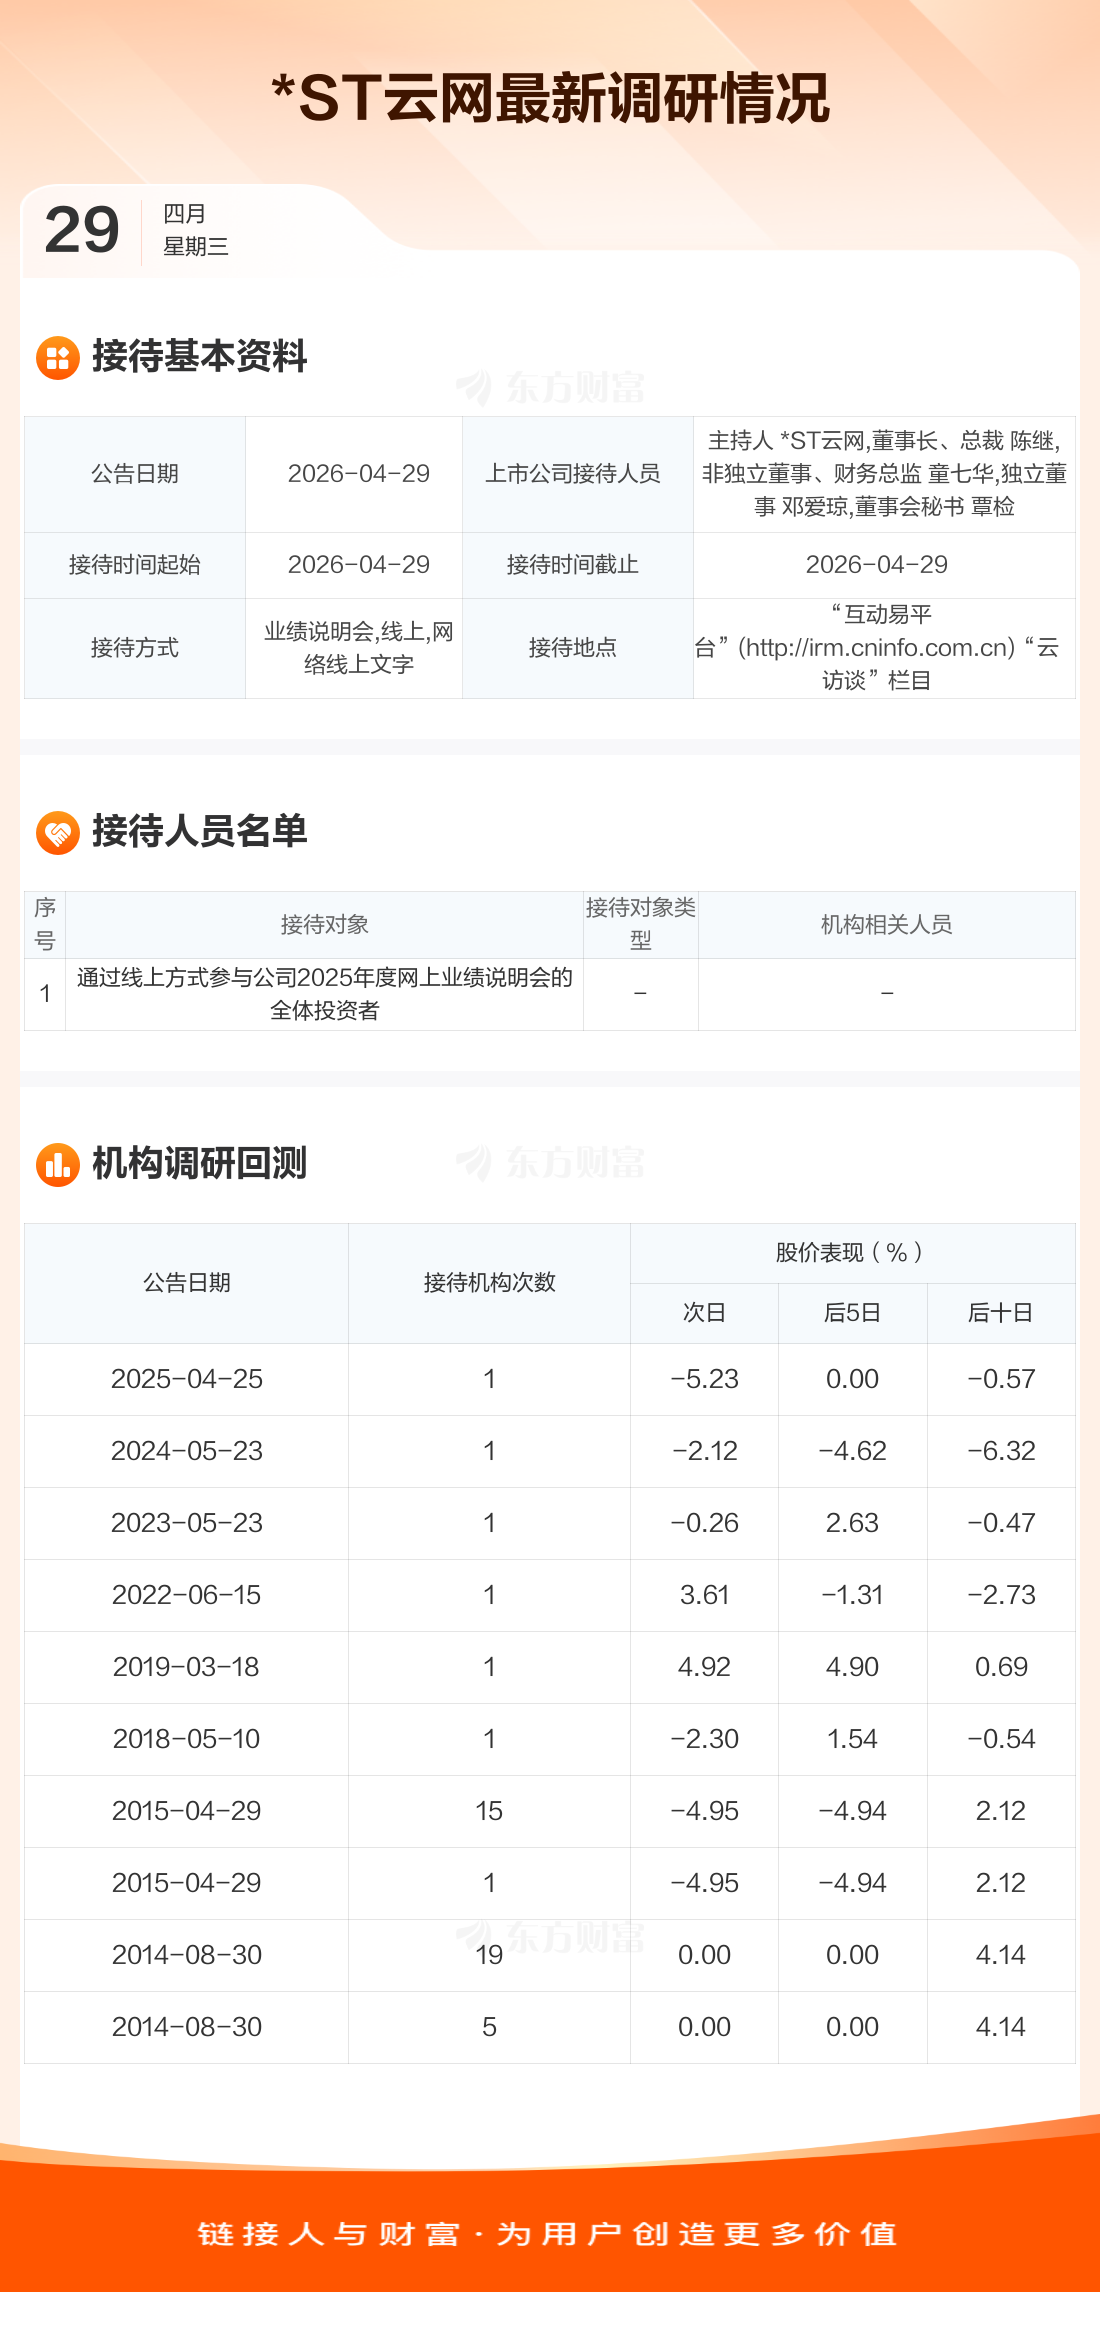Click the 接待机构次数 column header
This screenshot has height=2326, width=1100.
(x=489, y=1283)
